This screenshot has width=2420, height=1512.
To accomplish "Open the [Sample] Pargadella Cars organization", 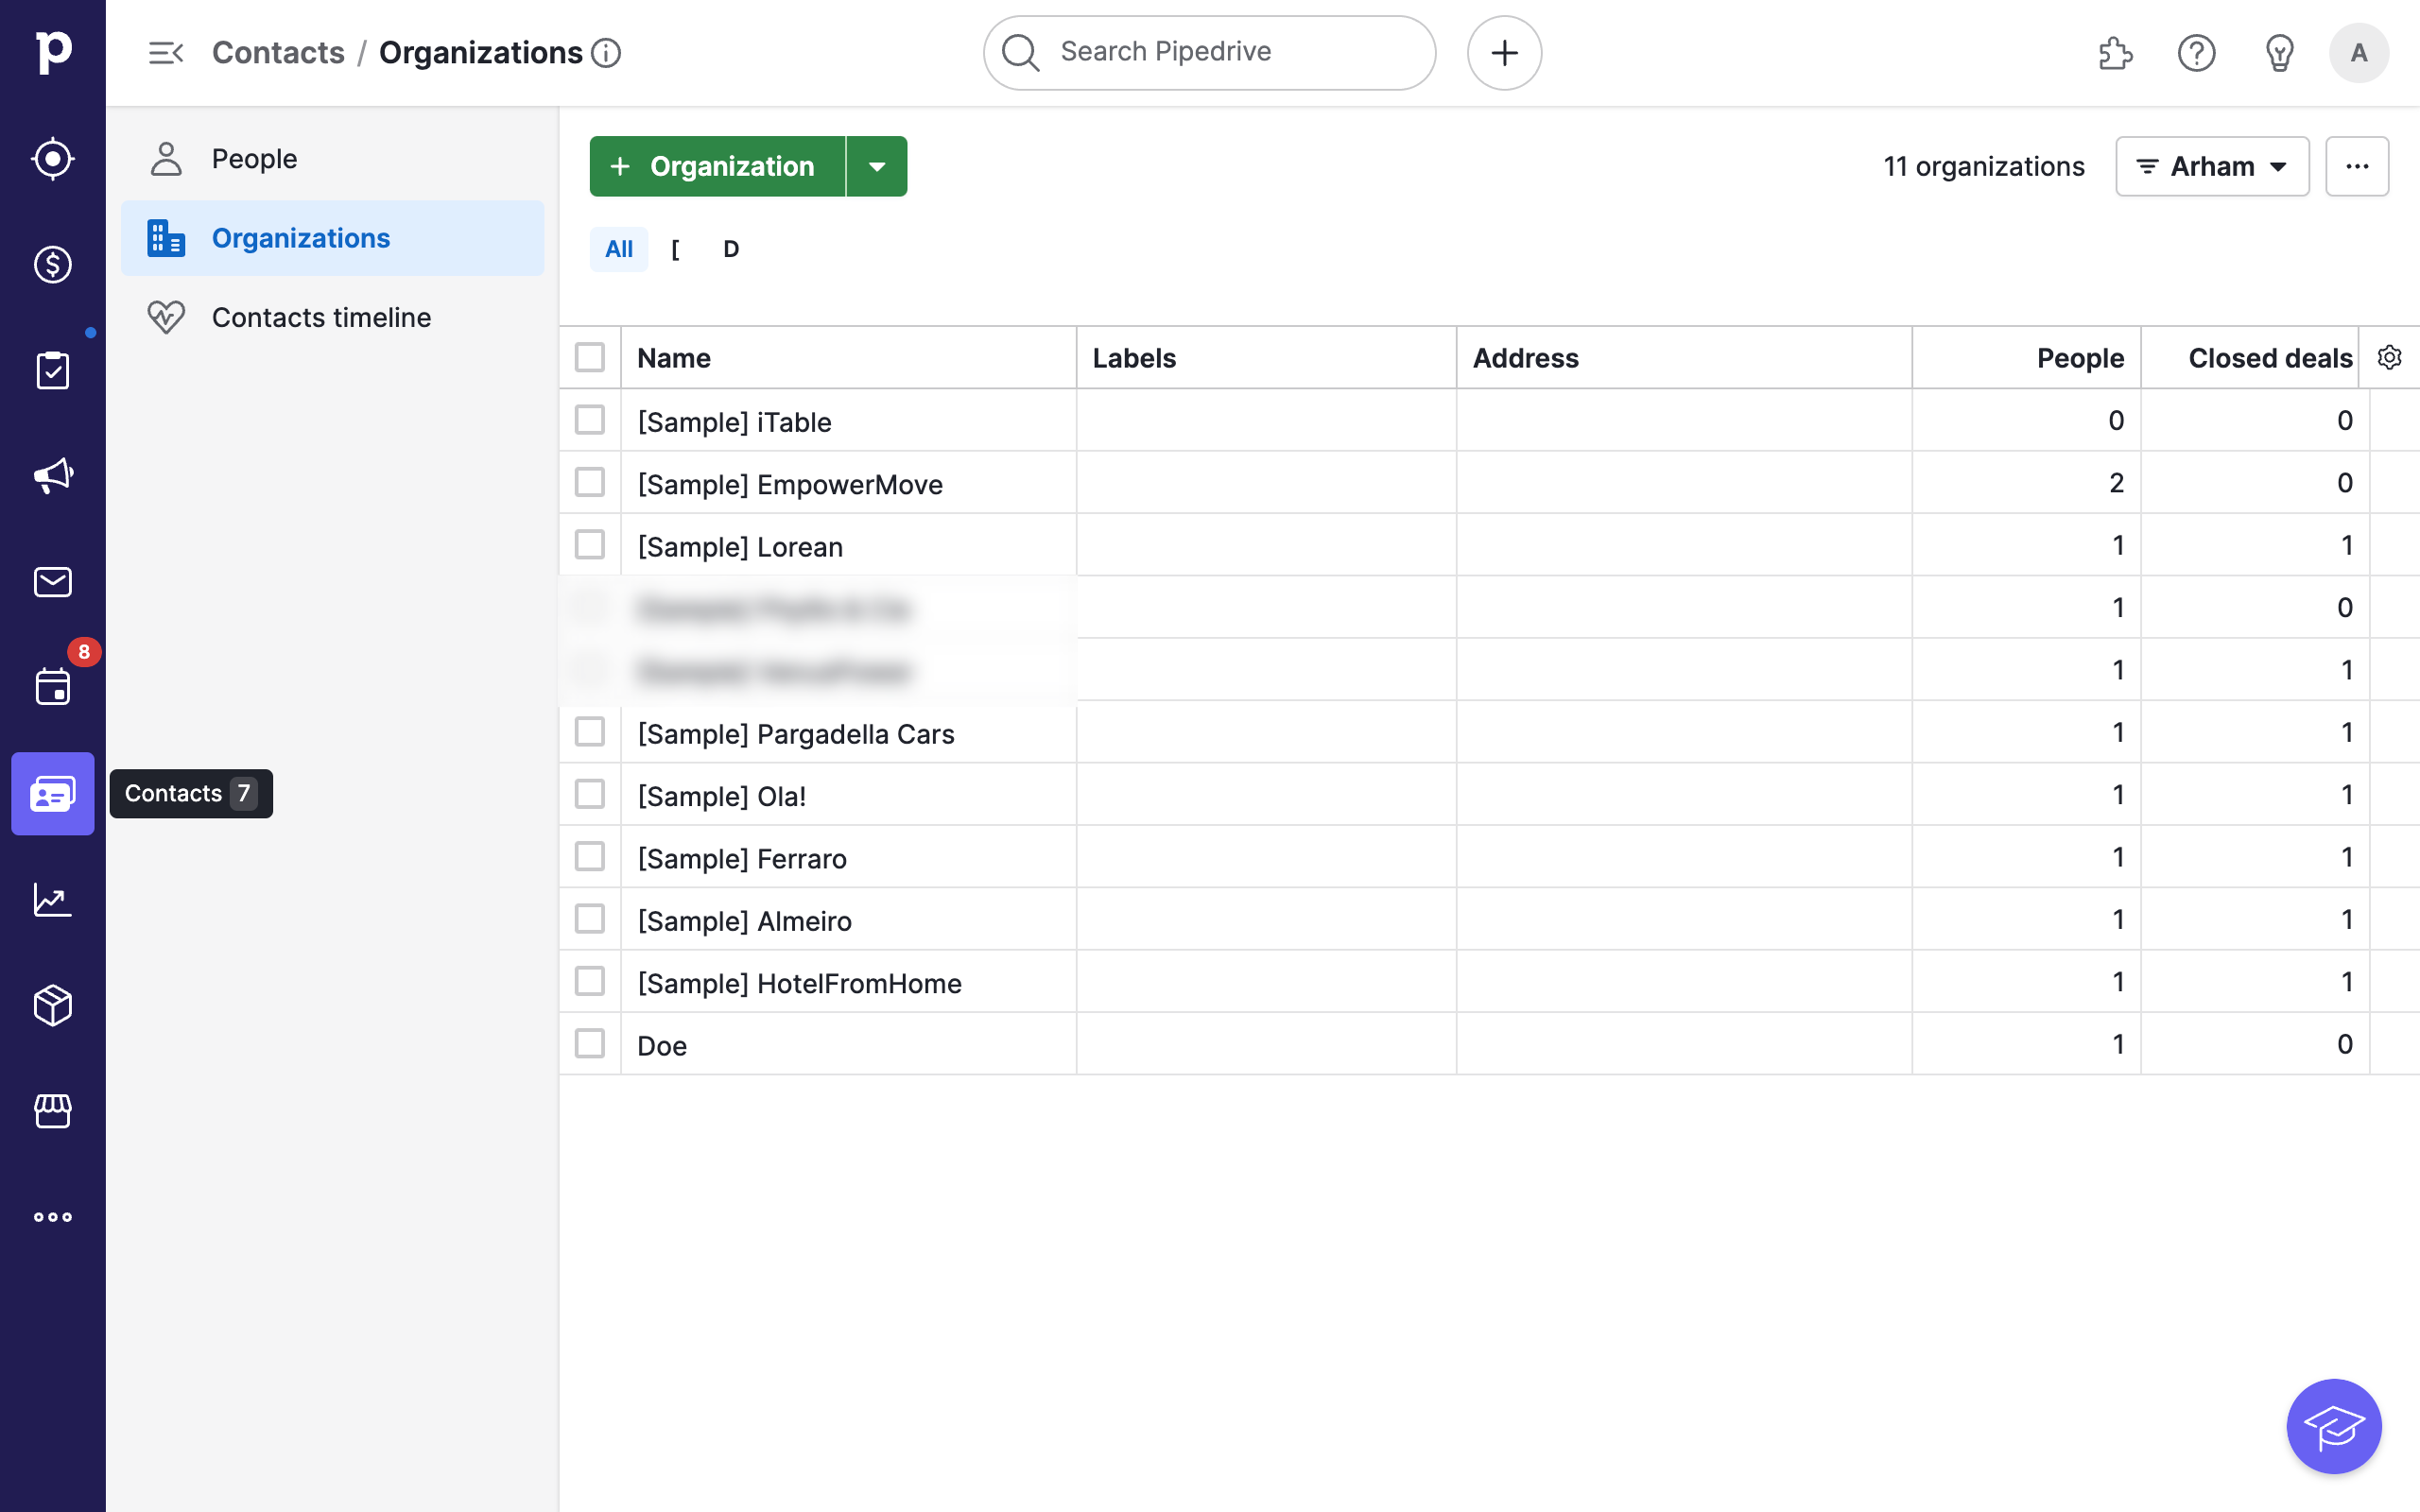I will tap(795, 734).
